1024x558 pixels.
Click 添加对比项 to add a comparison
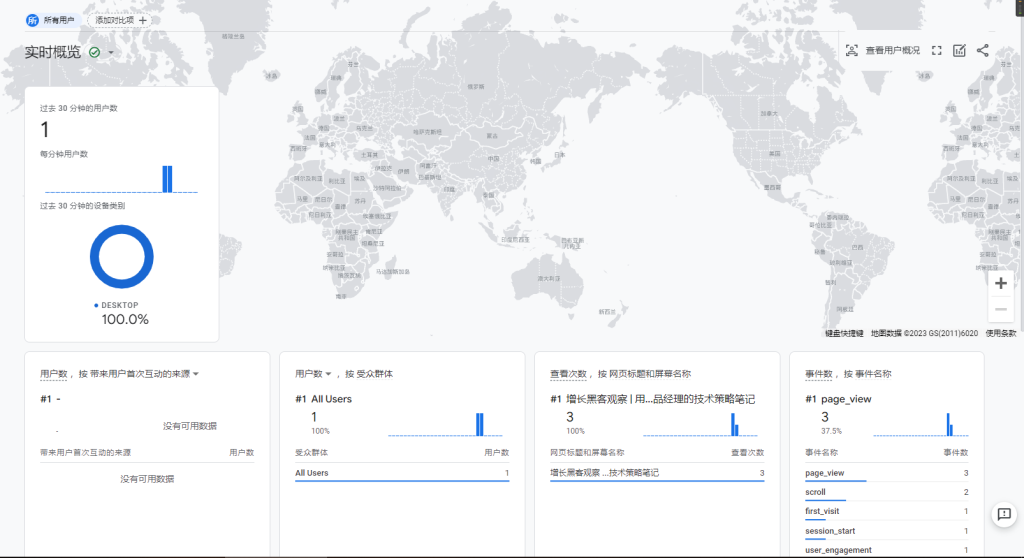click(120, 20)
